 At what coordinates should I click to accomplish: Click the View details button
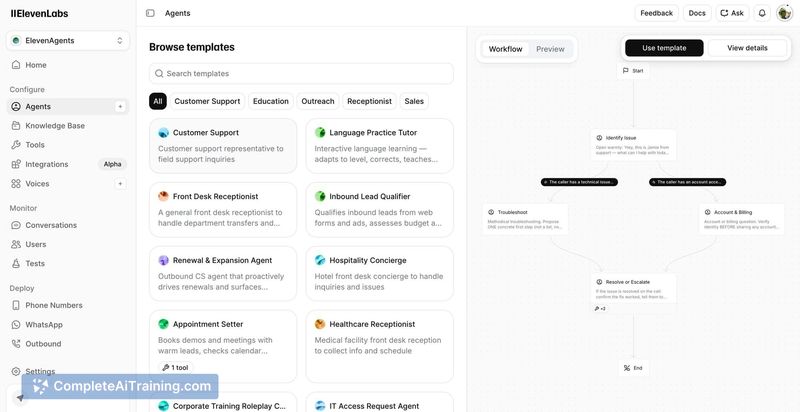[747, 48]
